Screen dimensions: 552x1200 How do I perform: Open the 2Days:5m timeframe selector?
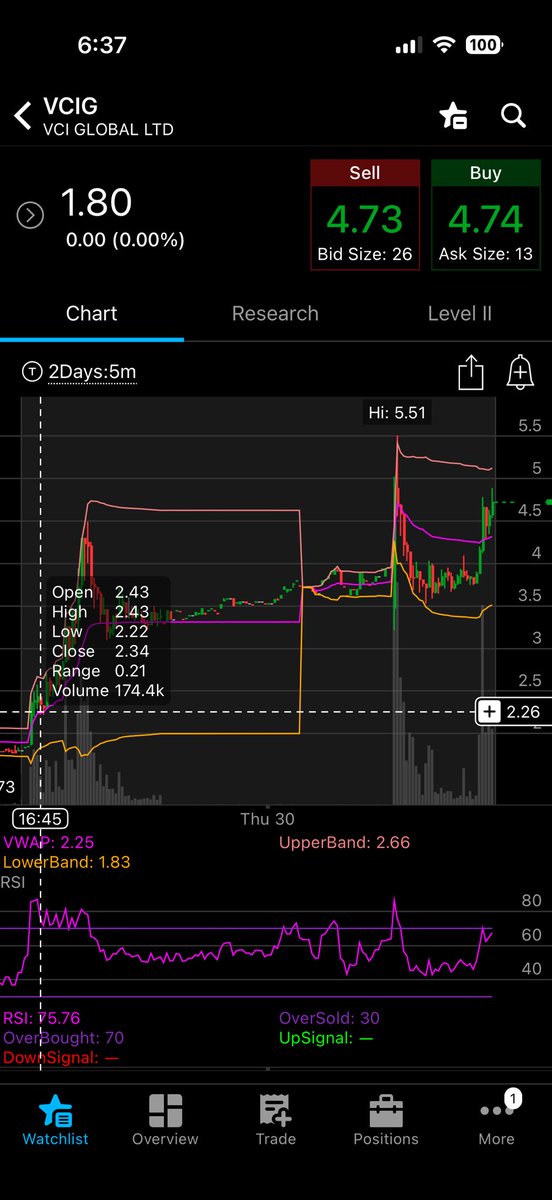(79, 373)
